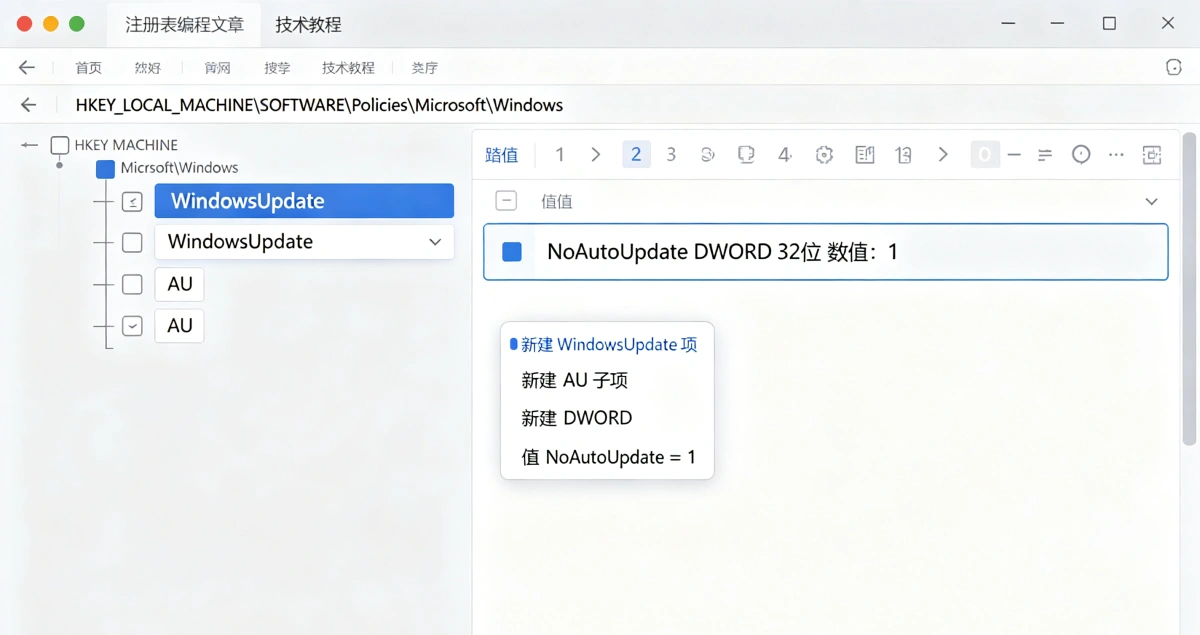
Task: Choose 新建 WindowsUpdate 项 from context menu
Action: tap(607, 344)
